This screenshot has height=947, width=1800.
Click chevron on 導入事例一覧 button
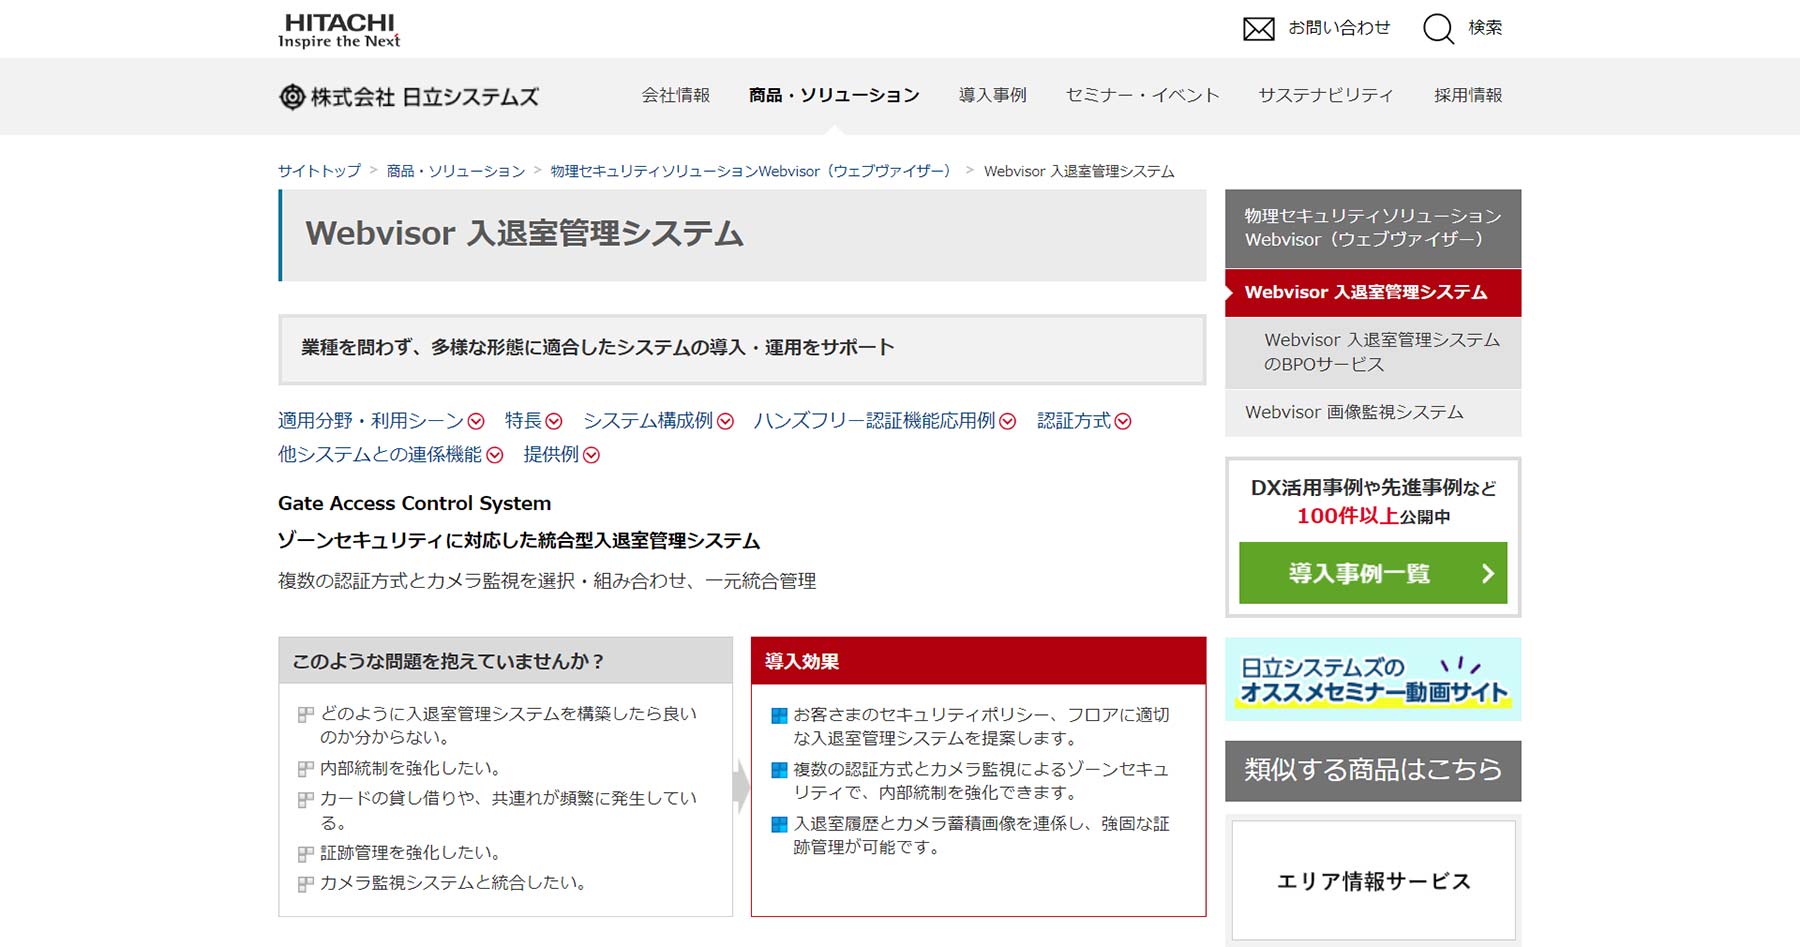pos(1488,573)
